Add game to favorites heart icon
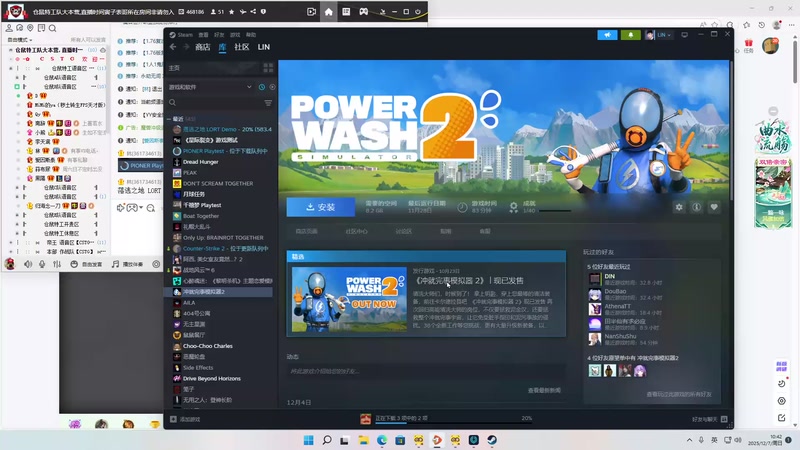The height and width of the screenshot is (450, 800). [714, 207]
